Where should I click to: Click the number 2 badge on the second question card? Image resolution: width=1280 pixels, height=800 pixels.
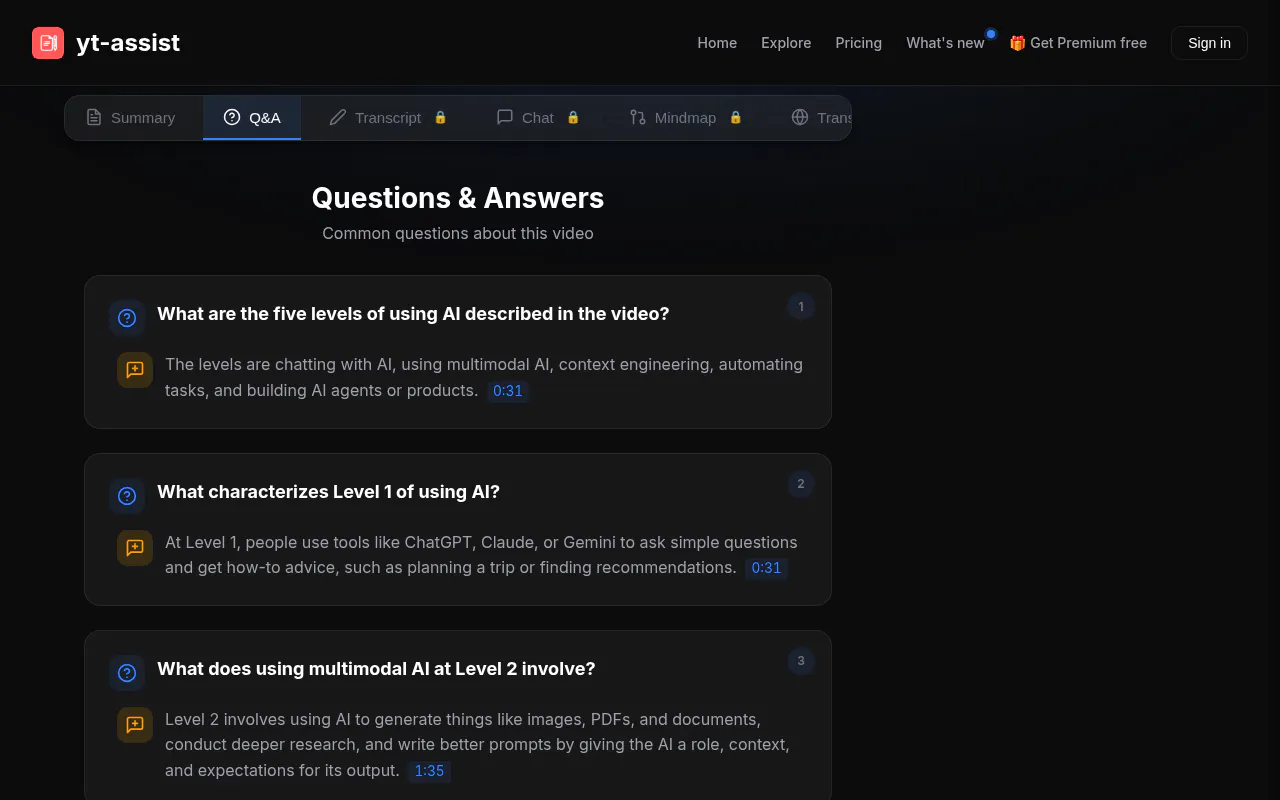point(801,484)
